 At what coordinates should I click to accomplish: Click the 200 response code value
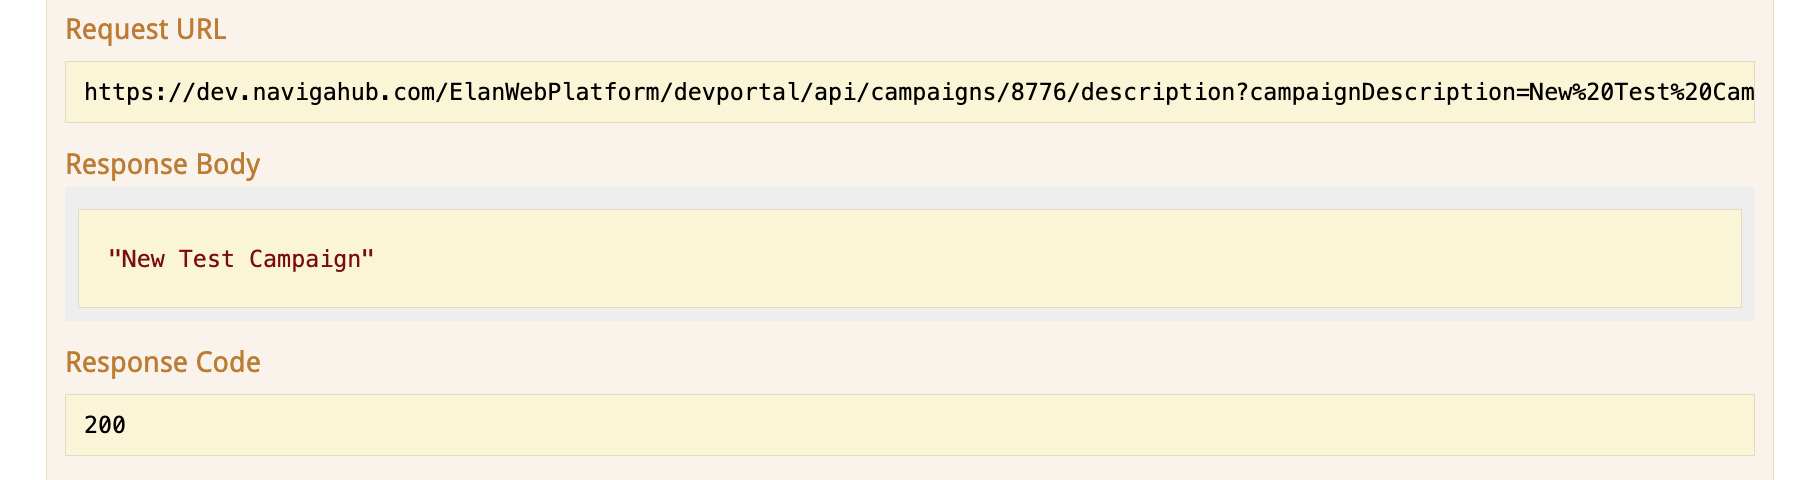(x=105, y=425)
